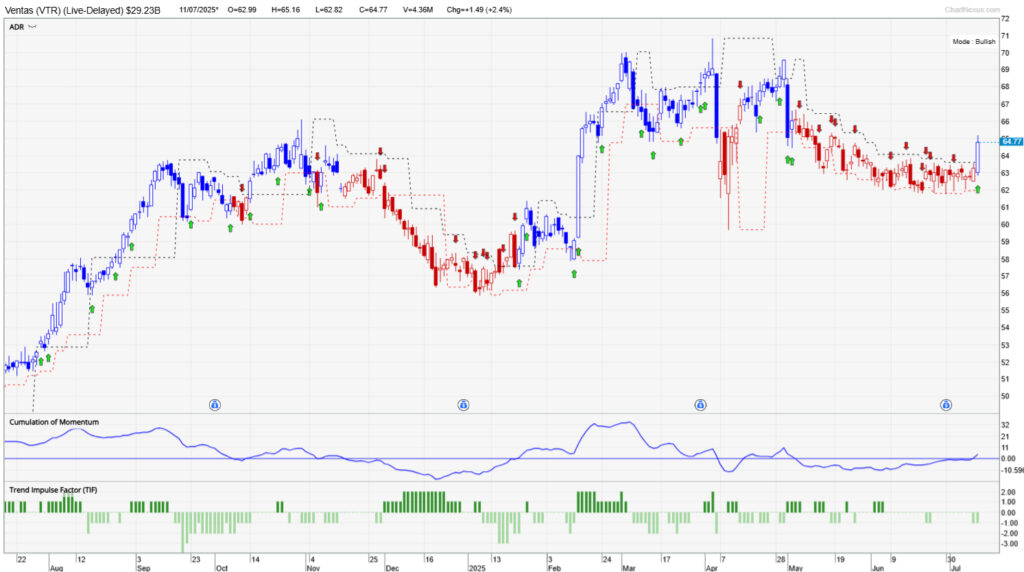Screen dimensions: 1024x572
Task: Click the event marker icon near late December
Action: click(463, 405)
